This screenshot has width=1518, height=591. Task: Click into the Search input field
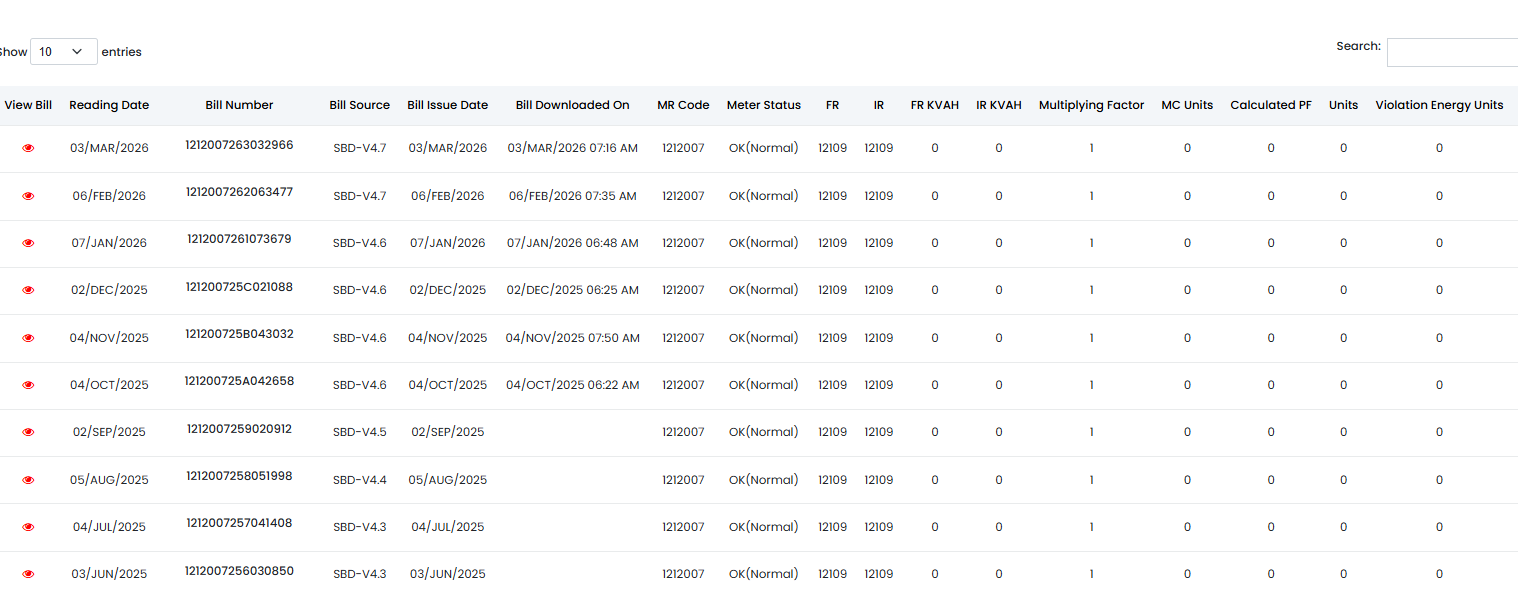tap(1452, 53)
